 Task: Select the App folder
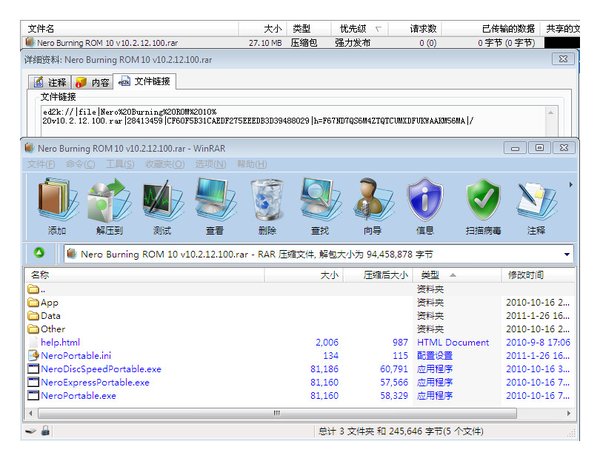coord(300,303)
